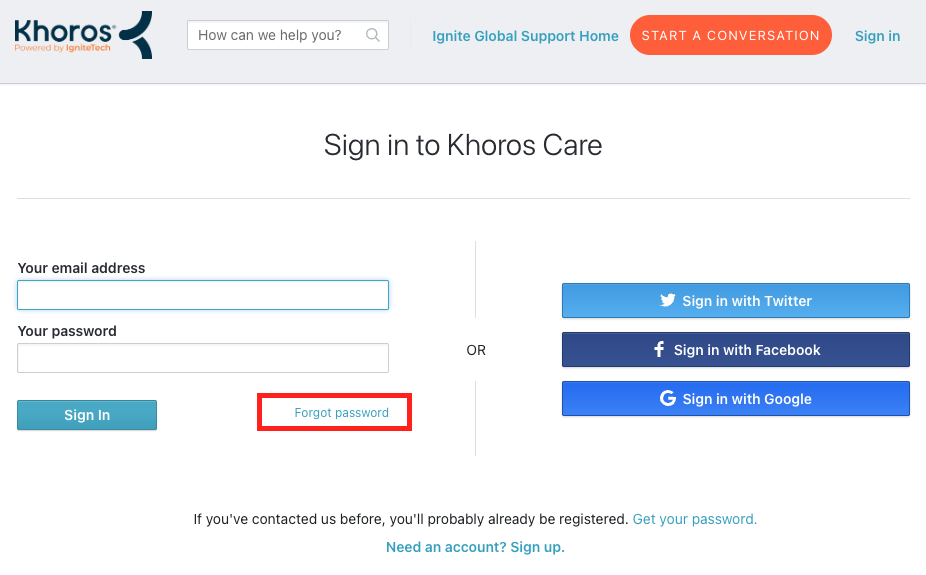This screenshot has height=575, width=926.
Task: Submit the form with Sign In button
Action: pyautogui.click(x=87, y=415)
